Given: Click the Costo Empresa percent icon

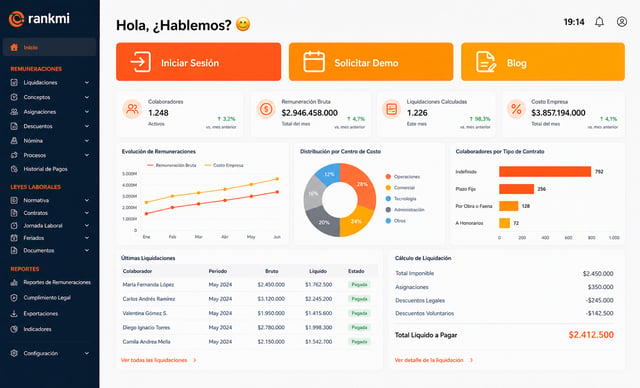Looking at the screenshot, I should (x=516, y=109).
